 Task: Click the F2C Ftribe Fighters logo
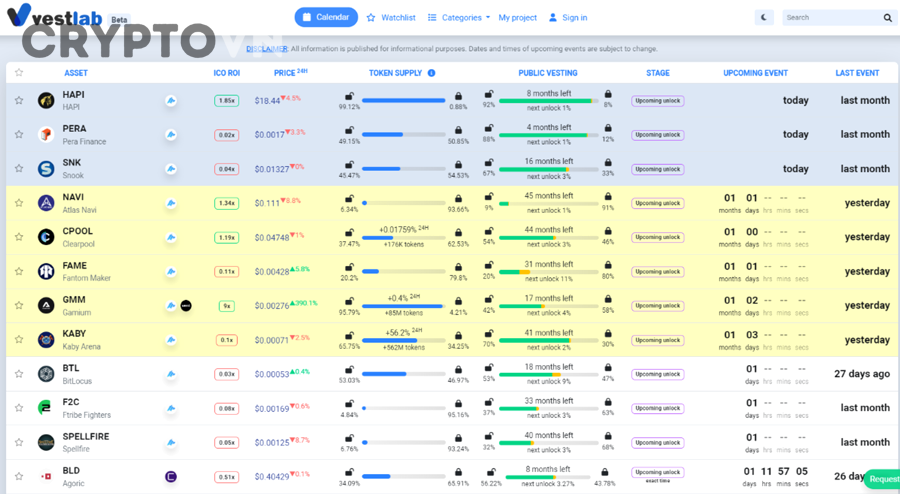tap(44, 408)
